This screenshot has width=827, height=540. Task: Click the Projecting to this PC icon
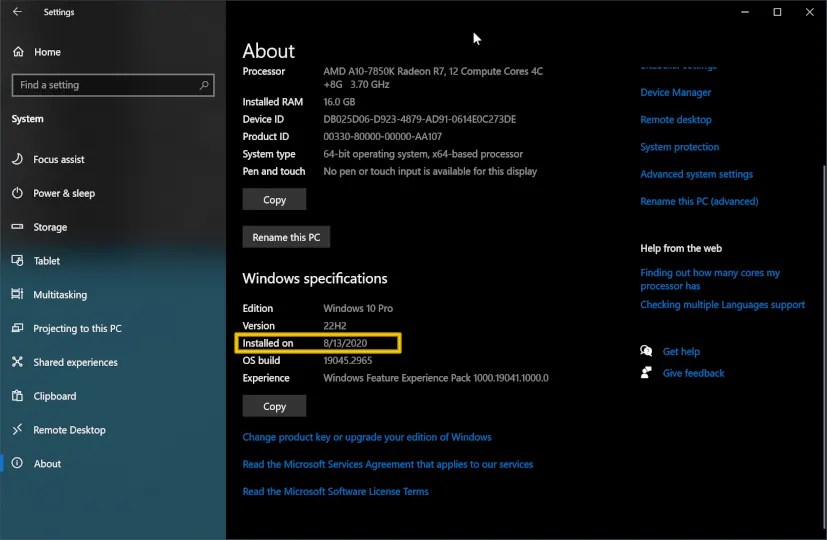(x=17, y=328)
